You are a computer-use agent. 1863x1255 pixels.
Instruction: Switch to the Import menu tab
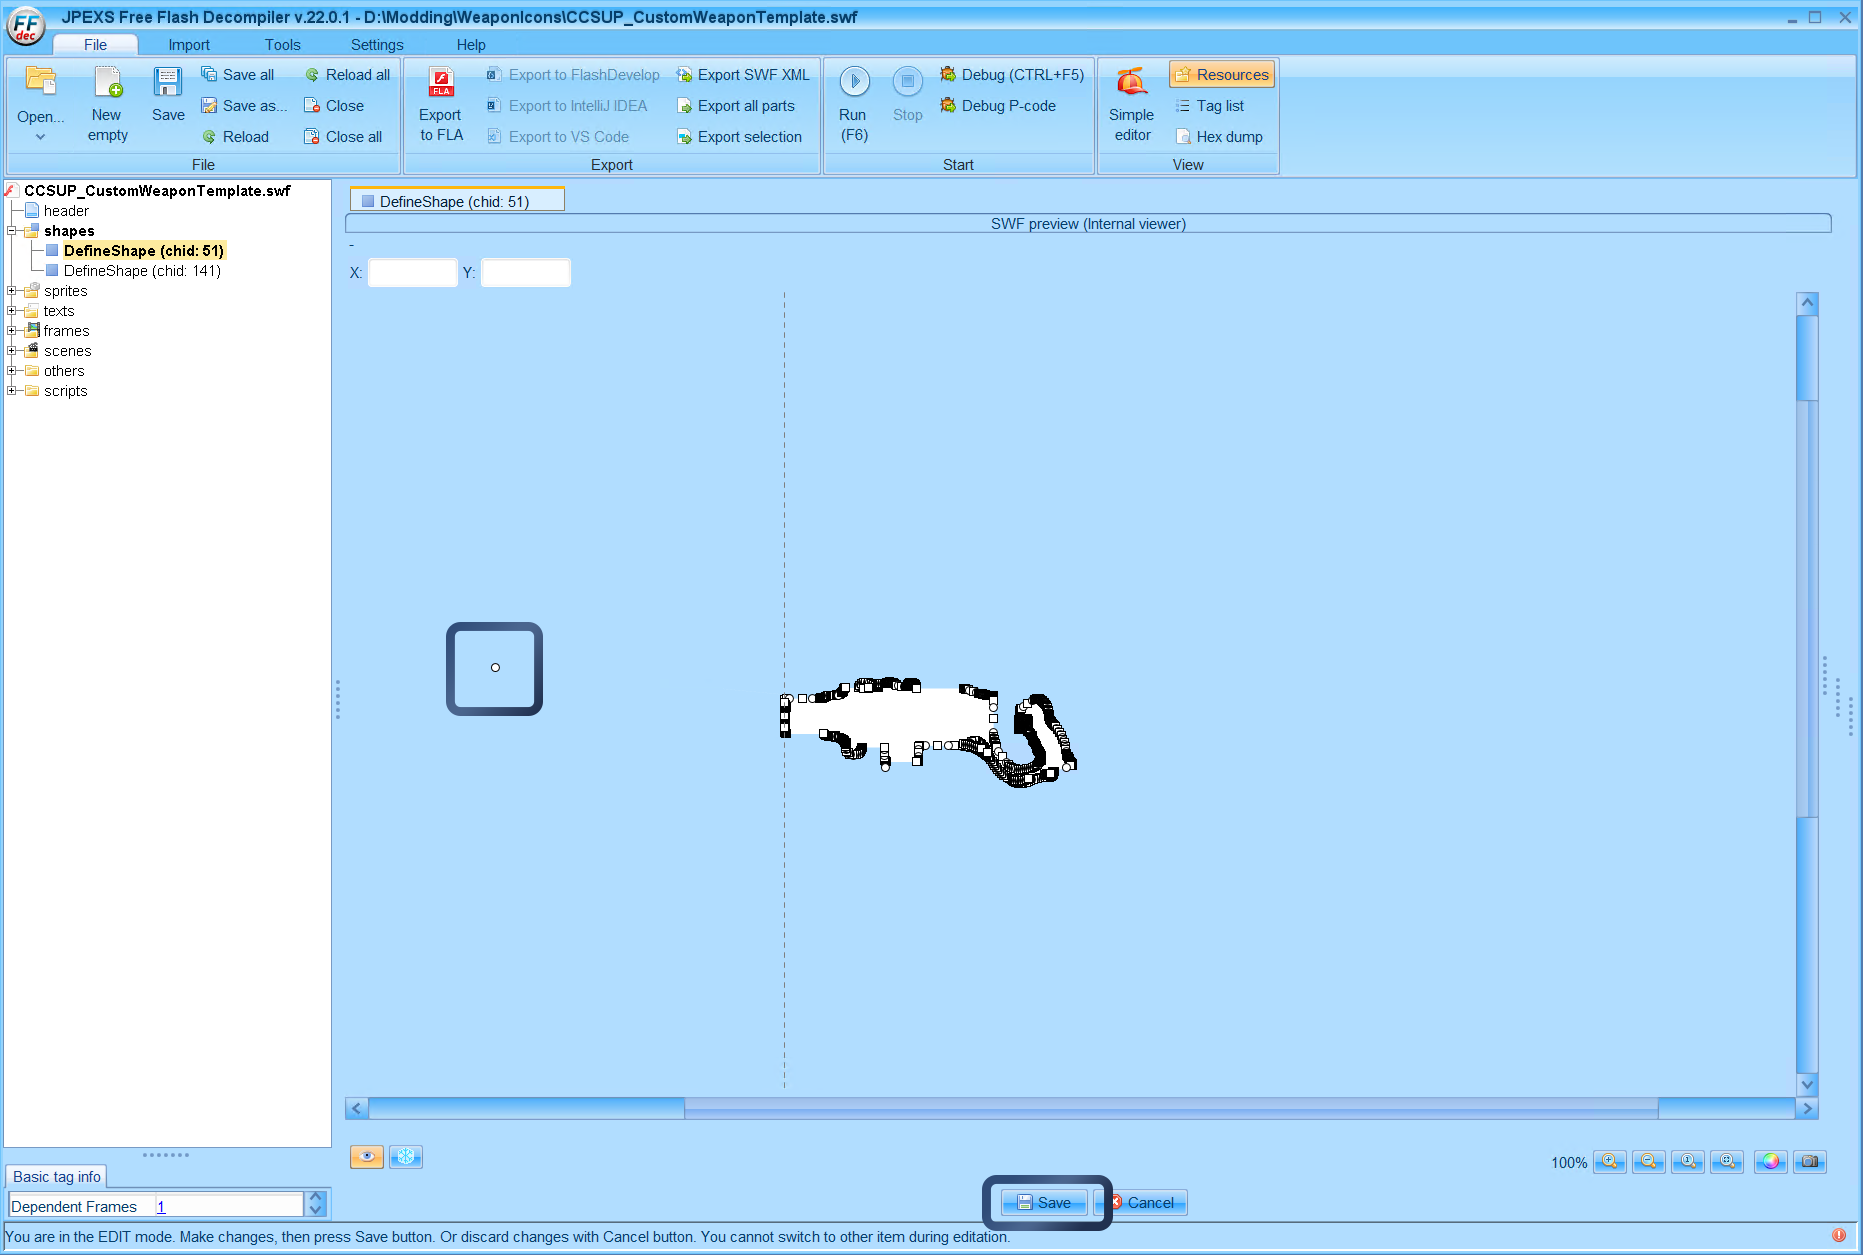[x=189, y=44]
